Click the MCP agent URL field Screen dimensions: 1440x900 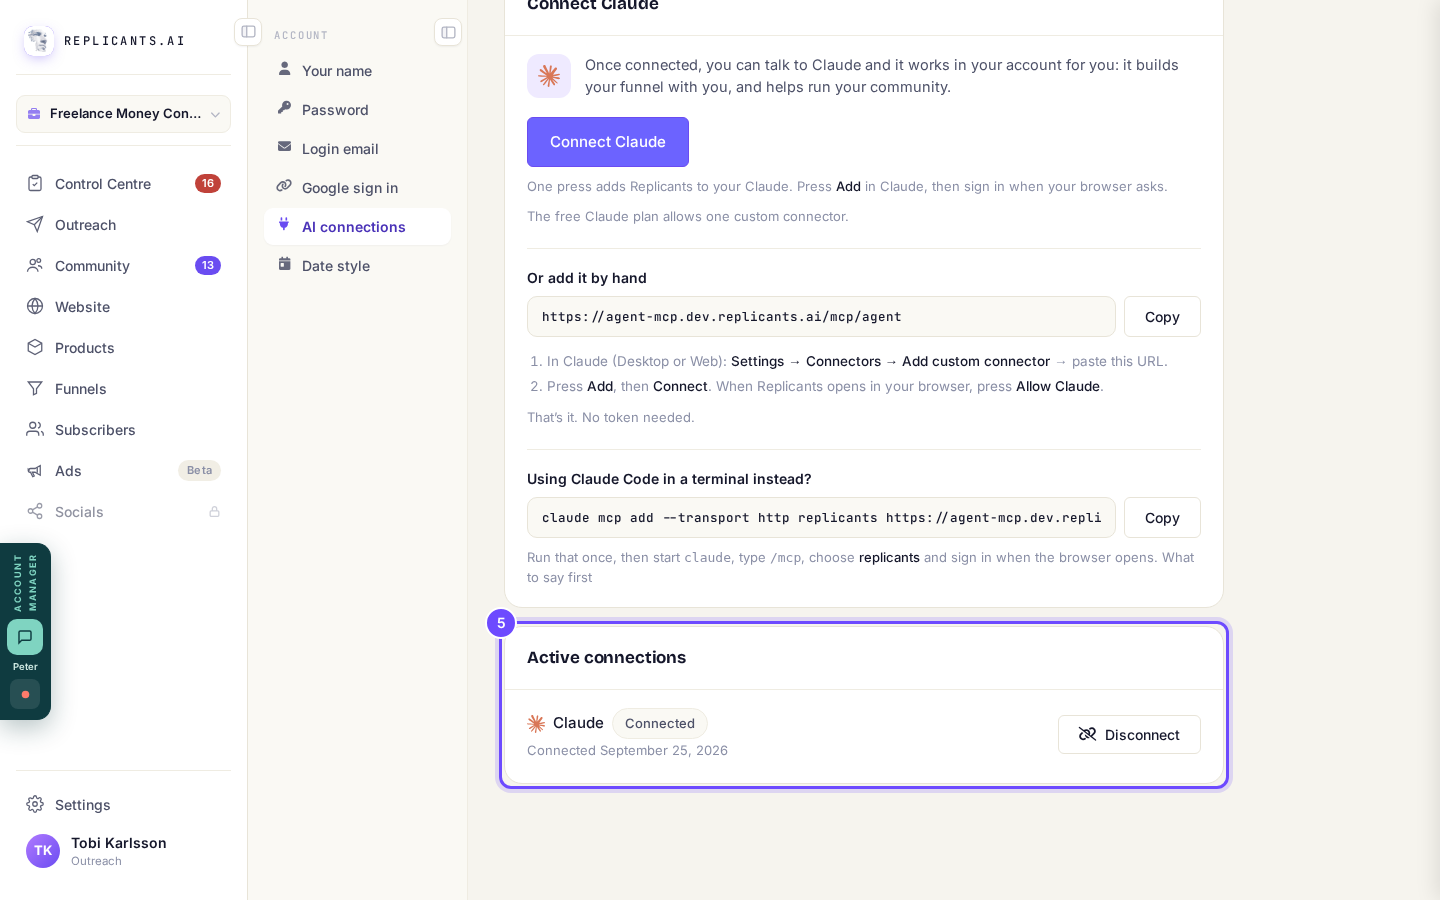(821, 317)
